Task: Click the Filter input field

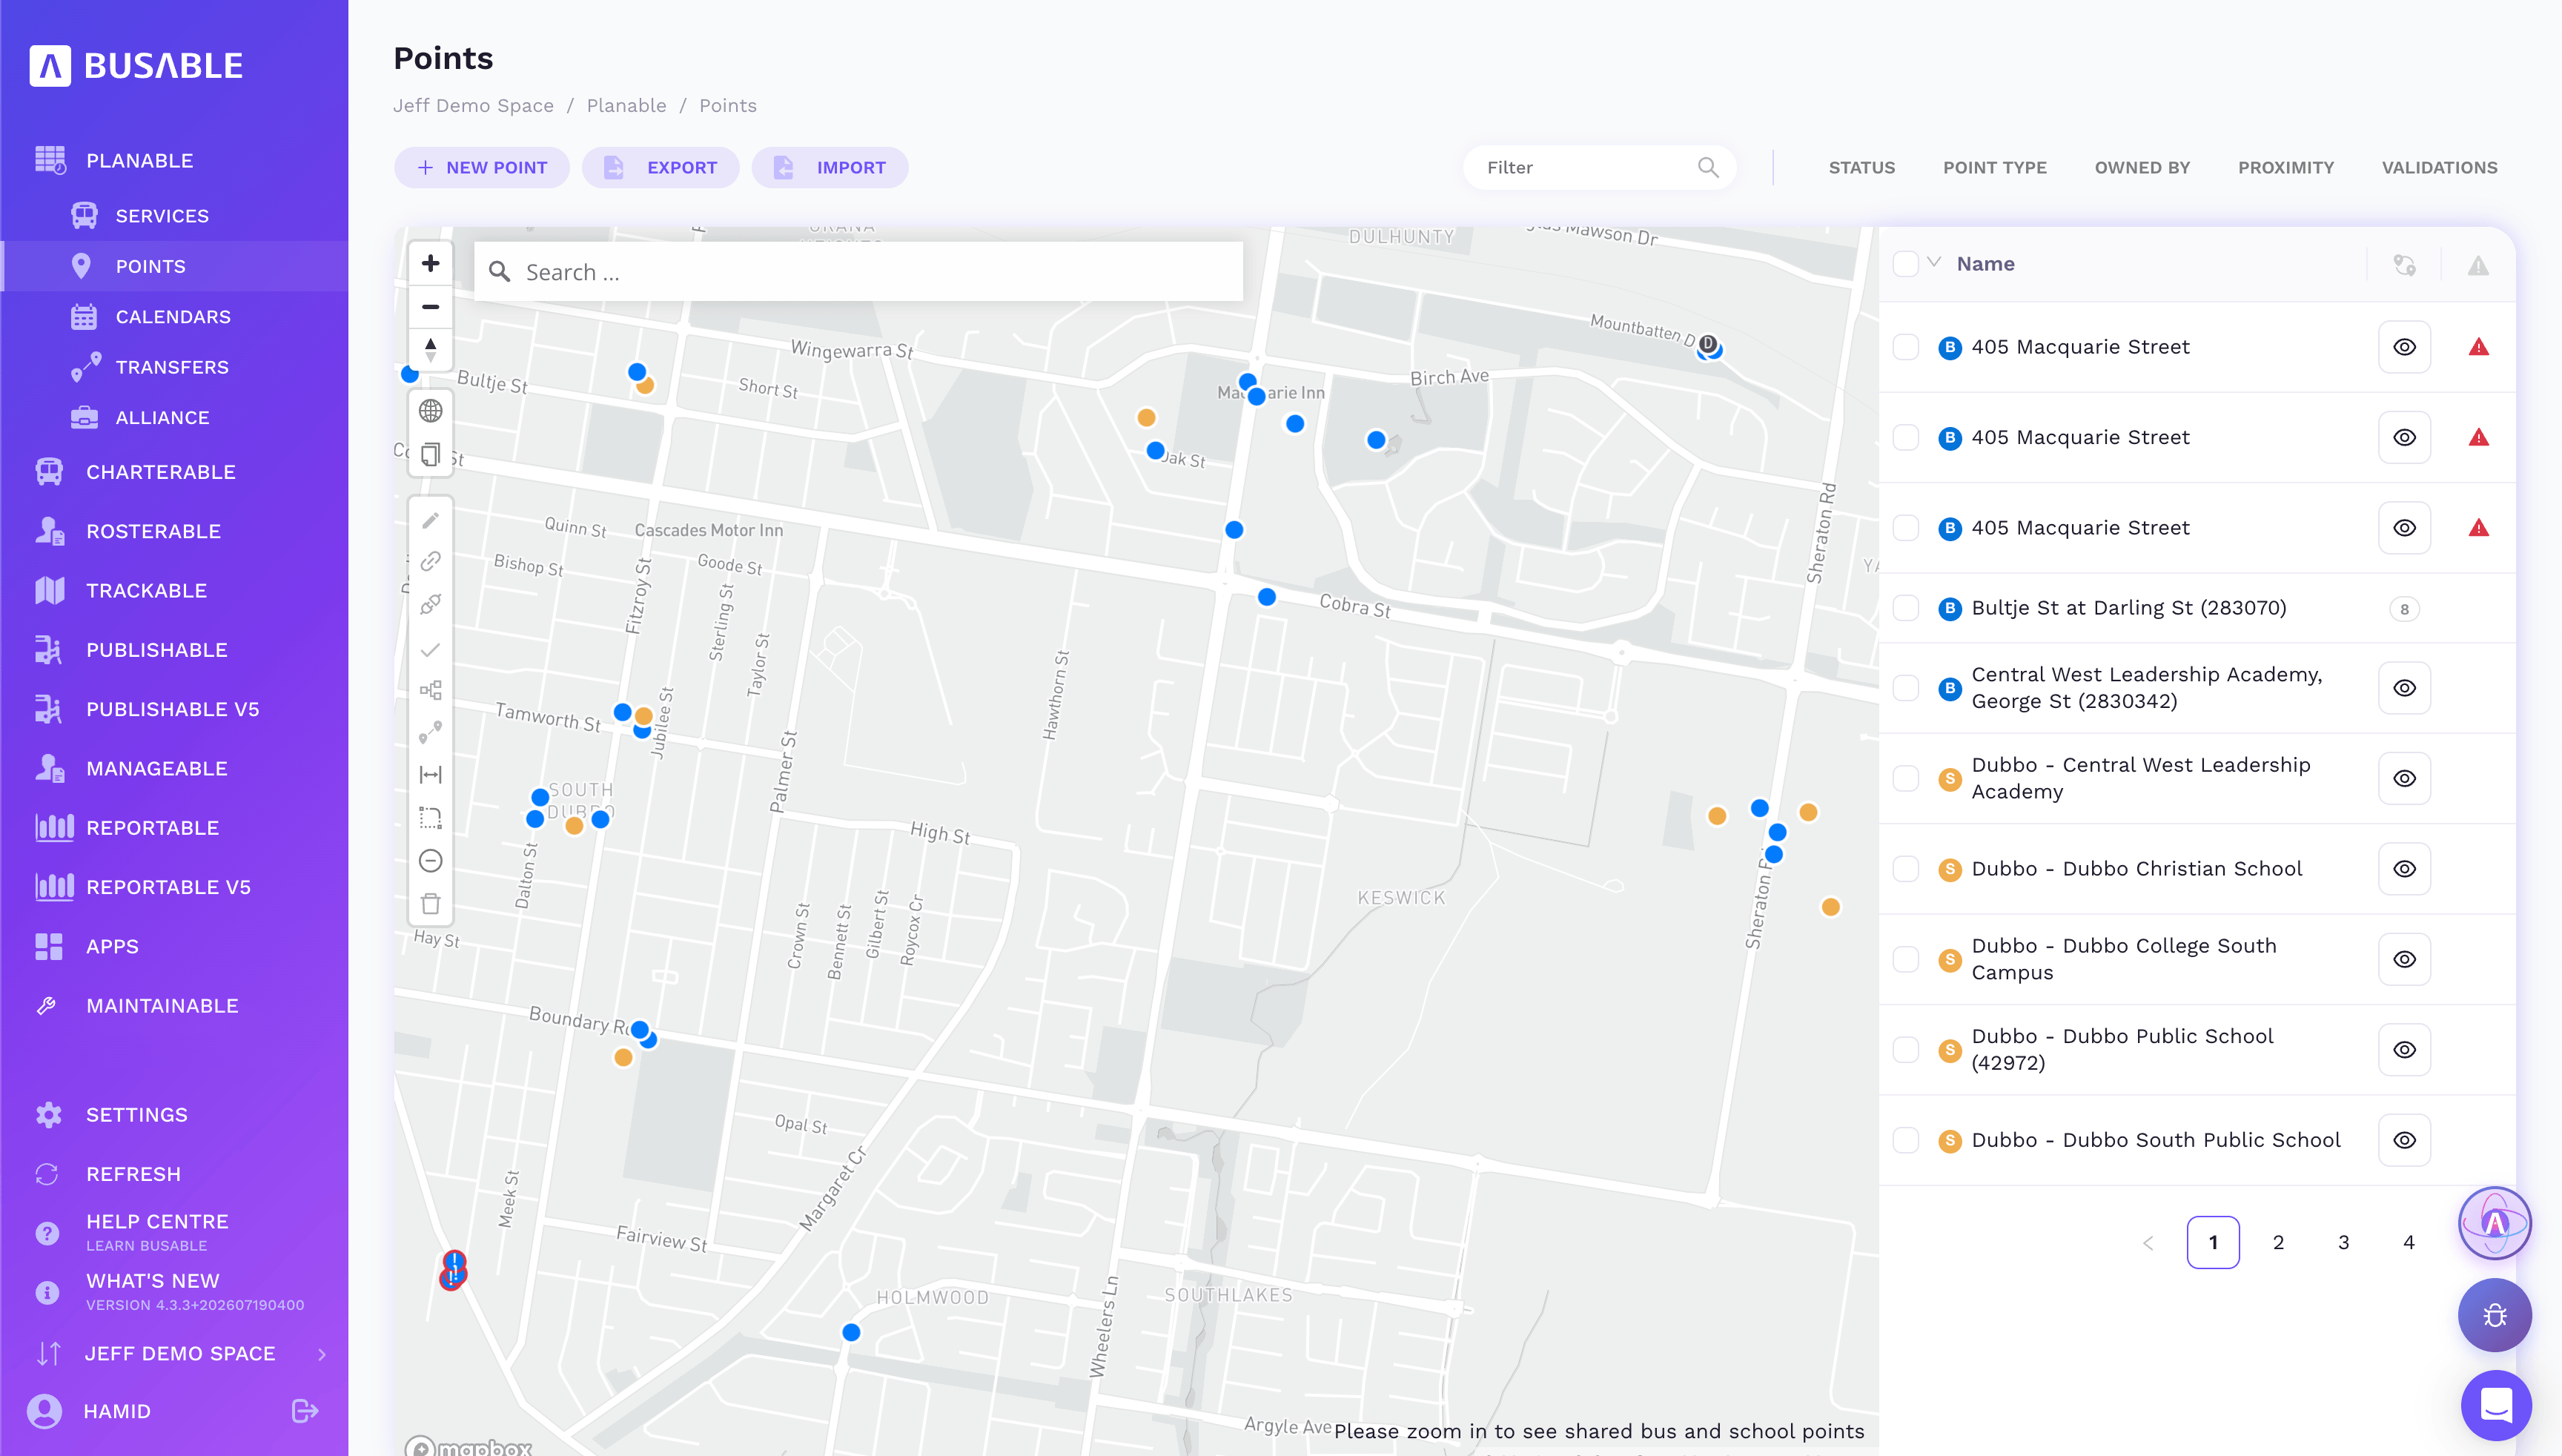Action: [1599, 168]
